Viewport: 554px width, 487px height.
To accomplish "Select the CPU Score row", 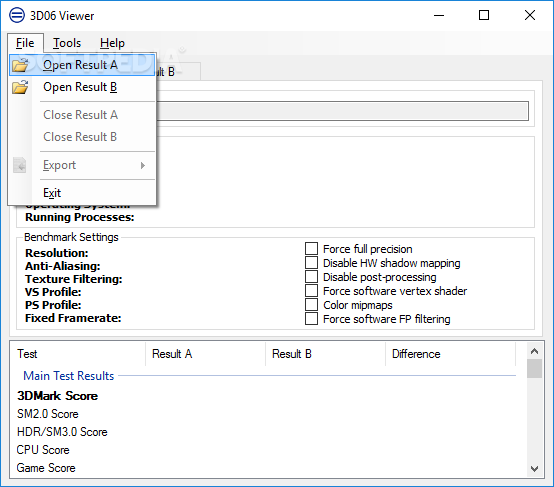I will (x=43, y=450).
